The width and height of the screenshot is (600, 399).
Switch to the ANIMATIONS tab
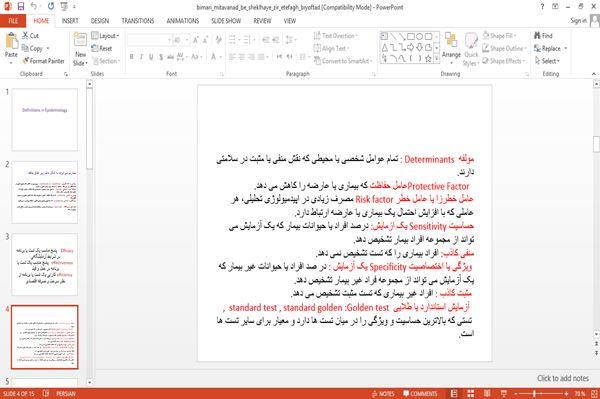183,21
